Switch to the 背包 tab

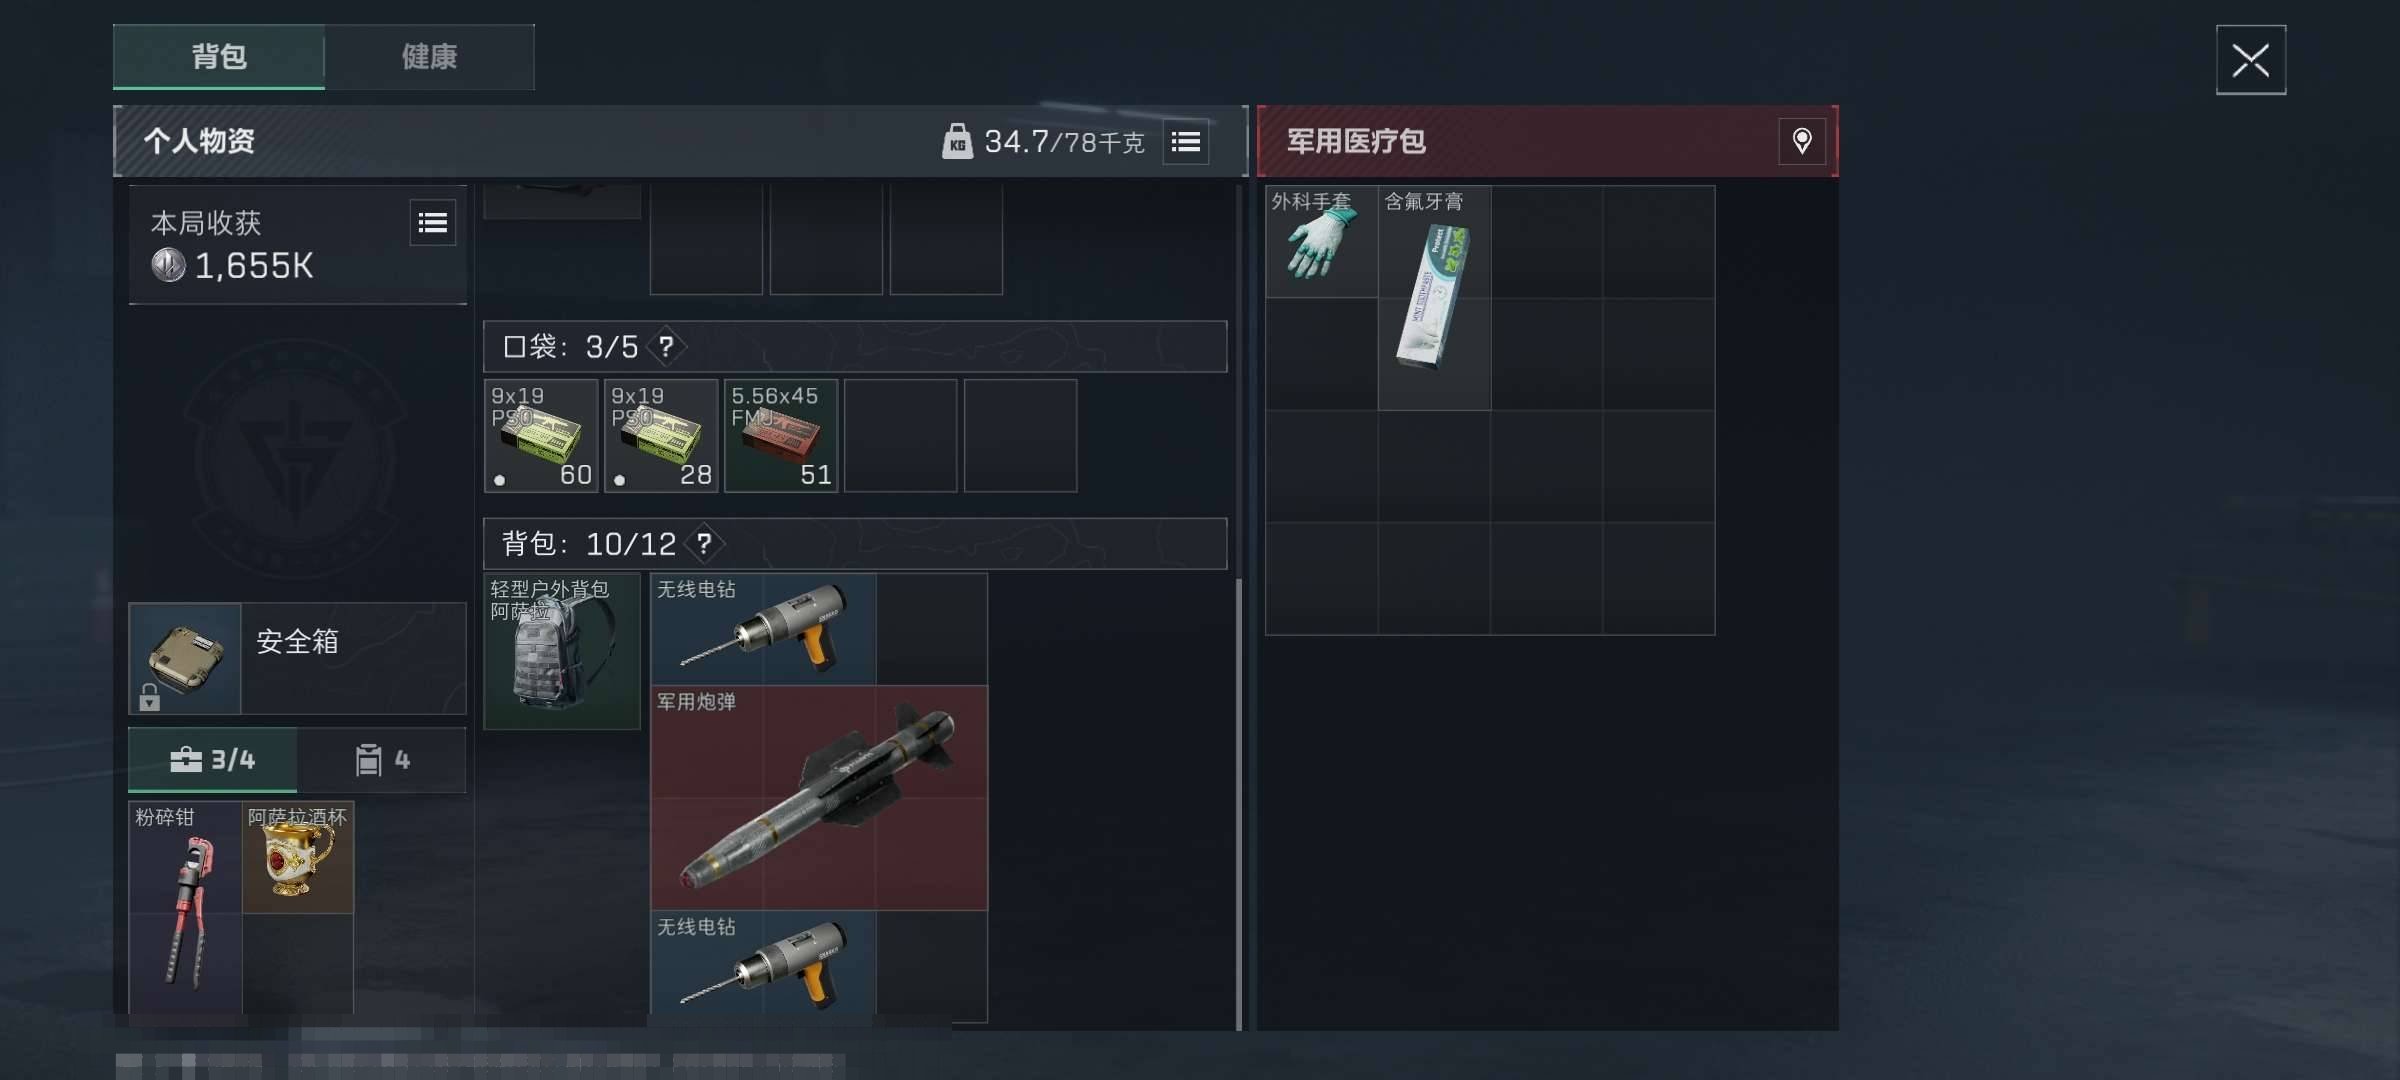point(219,57)
